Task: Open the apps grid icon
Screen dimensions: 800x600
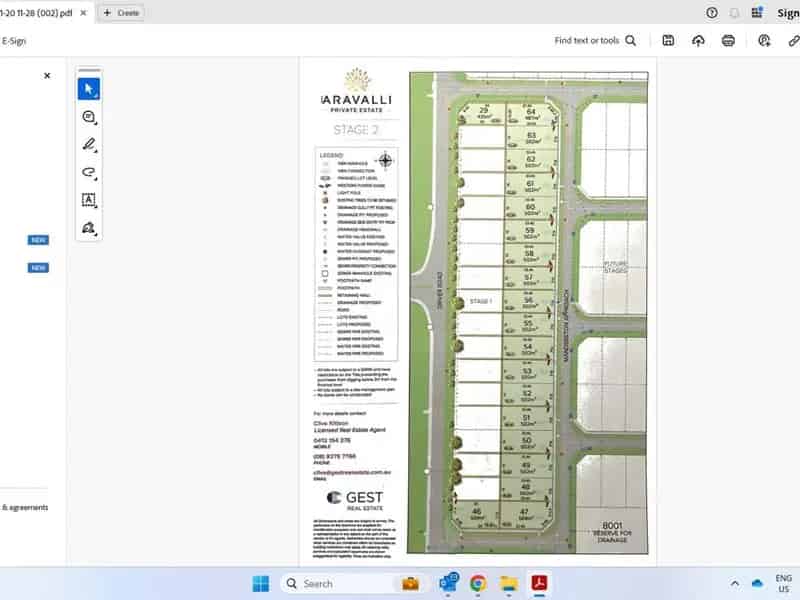Action: (x=757, y=12)
